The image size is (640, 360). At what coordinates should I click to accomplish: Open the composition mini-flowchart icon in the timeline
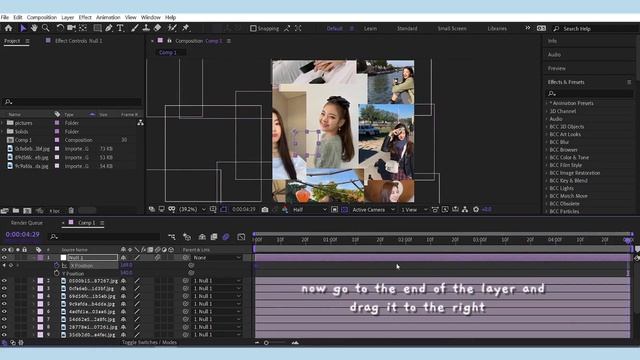[171, 237]
